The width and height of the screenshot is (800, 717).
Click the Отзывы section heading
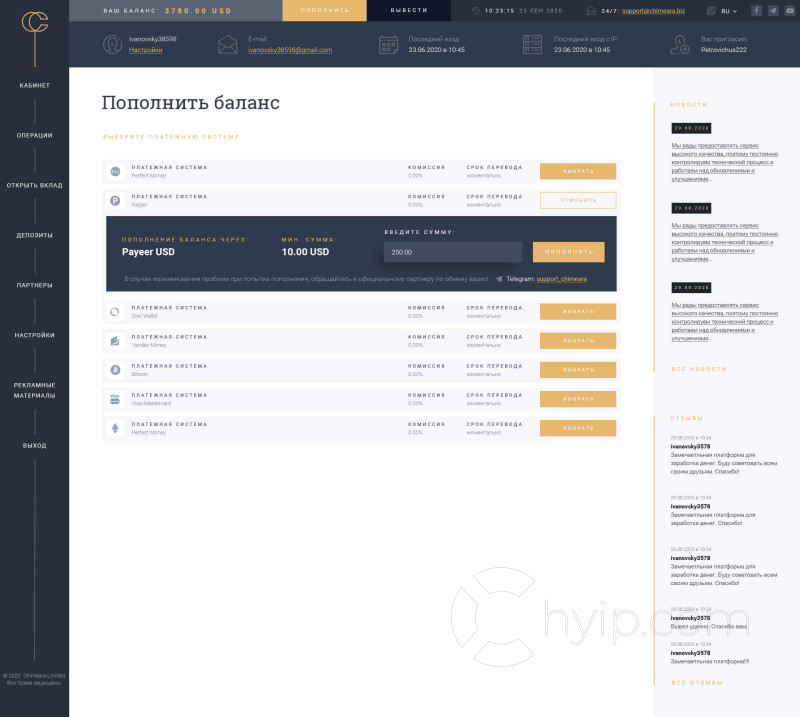[687, 418]
